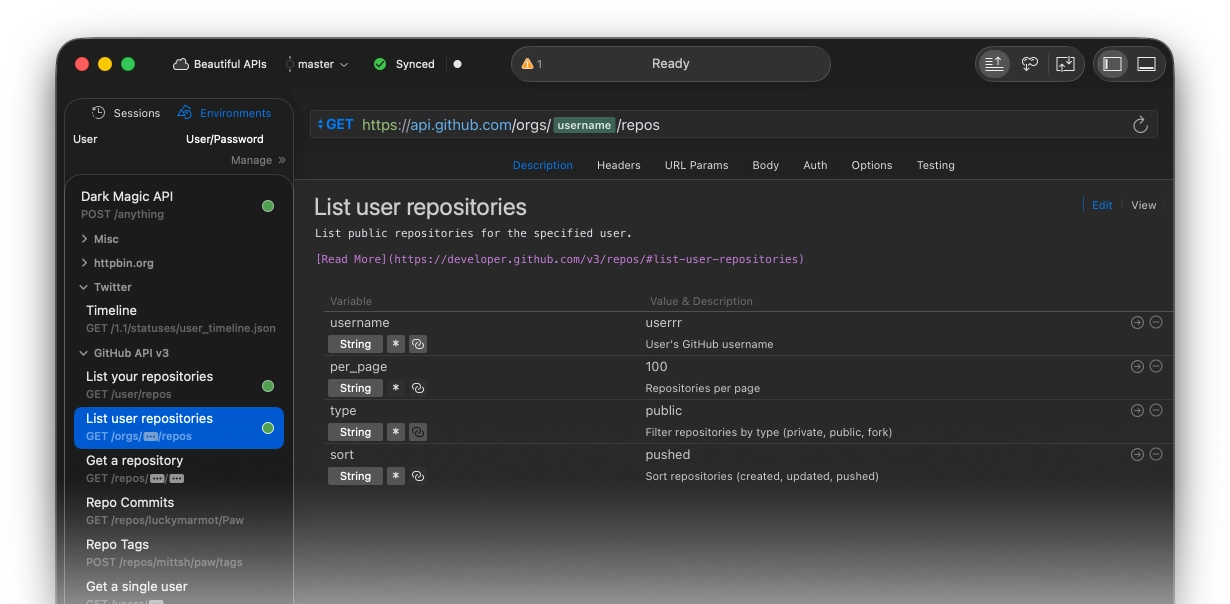Click the arrow icon in type row

(x=1137, y=411)
